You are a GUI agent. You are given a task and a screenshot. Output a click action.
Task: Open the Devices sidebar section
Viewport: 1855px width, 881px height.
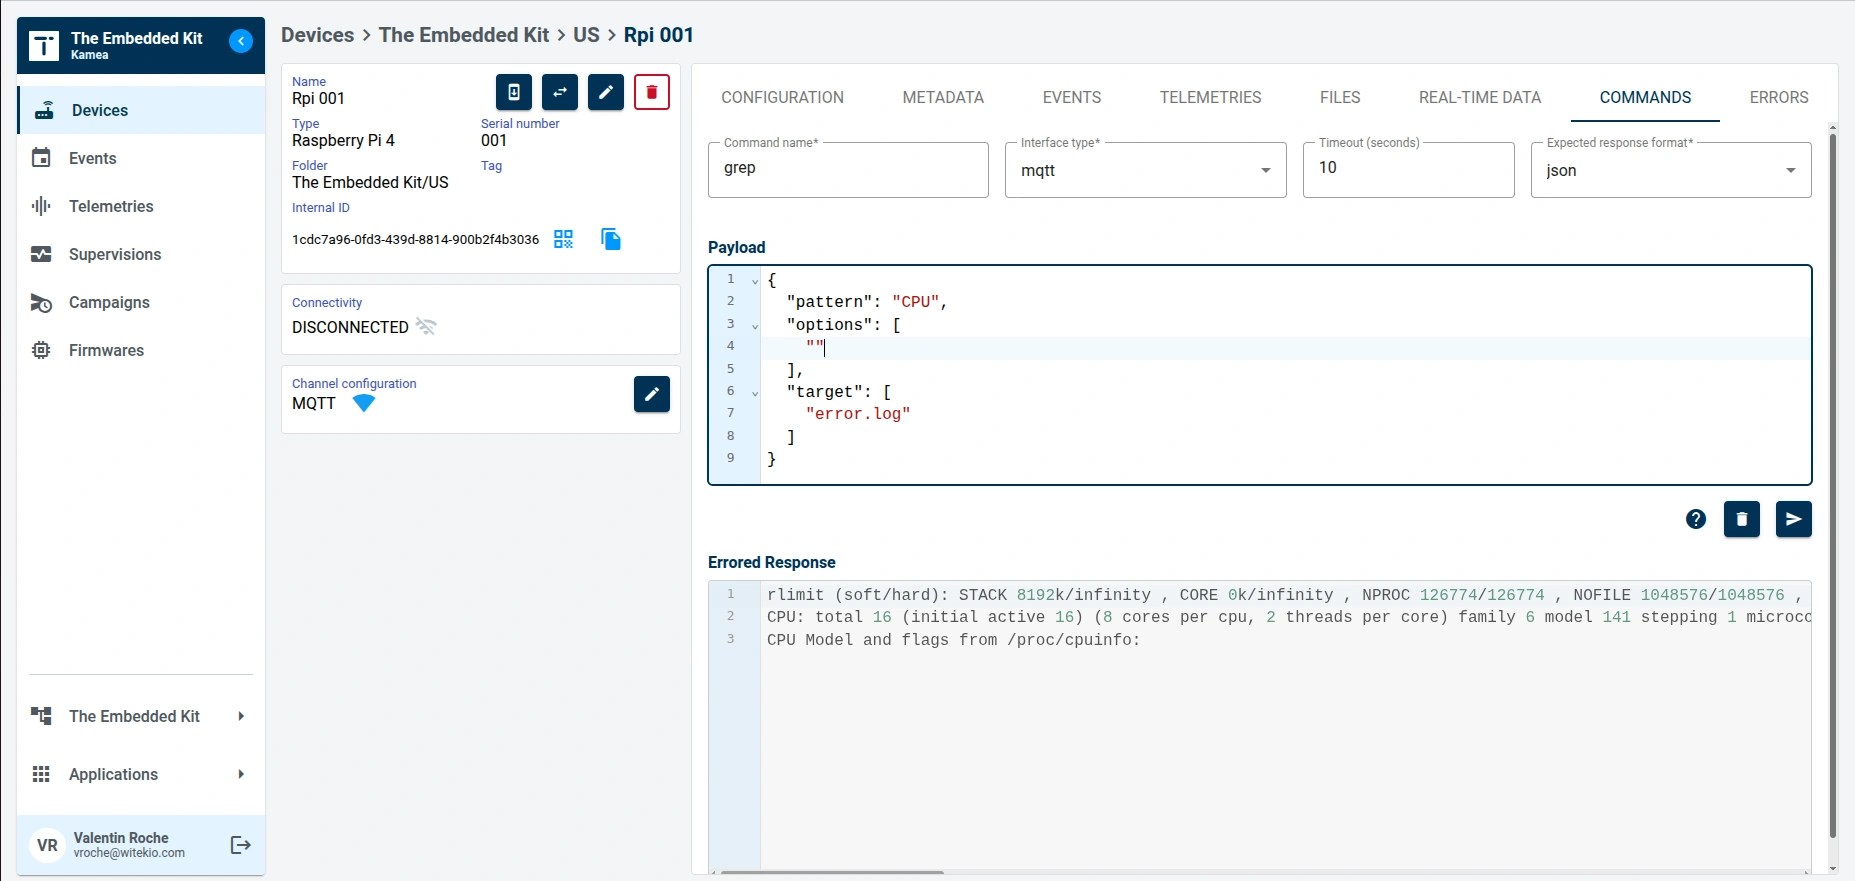141,110
